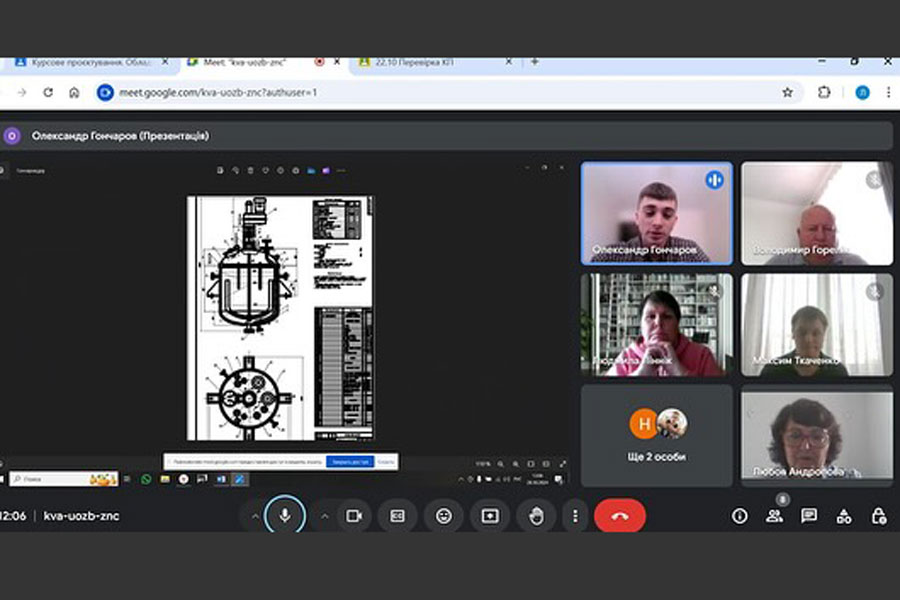Open the emoji reactions panel
The image size is (900, 600).
[443, 516]
